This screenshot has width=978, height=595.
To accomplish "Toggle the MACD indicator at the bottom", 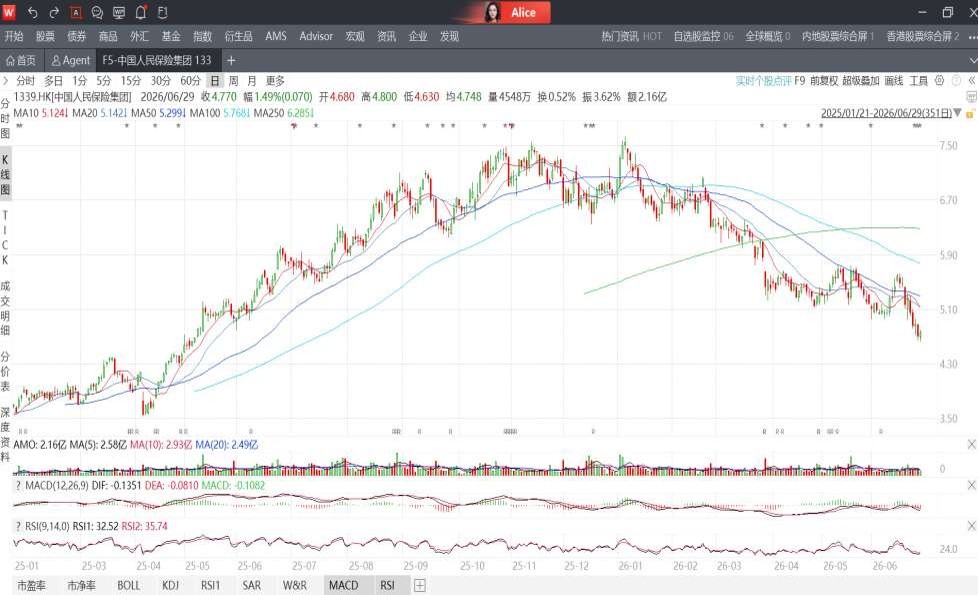I will 344,585.
